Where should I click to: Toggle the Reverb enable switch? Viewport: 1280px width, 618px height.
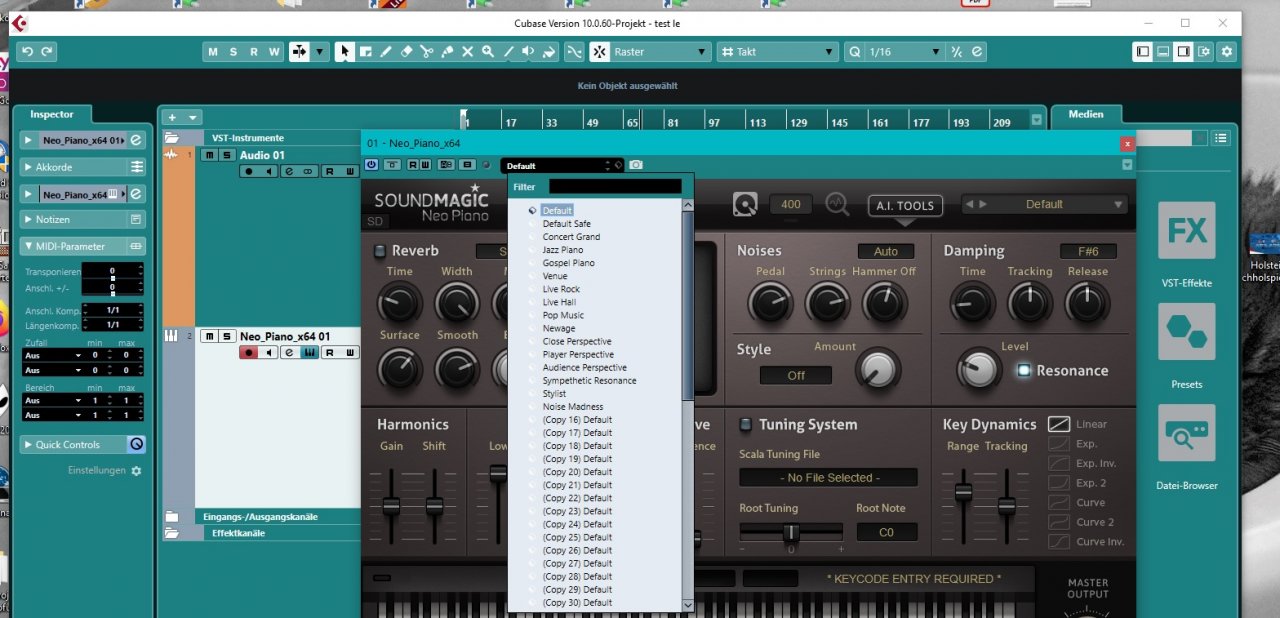(x=379, y=251)
